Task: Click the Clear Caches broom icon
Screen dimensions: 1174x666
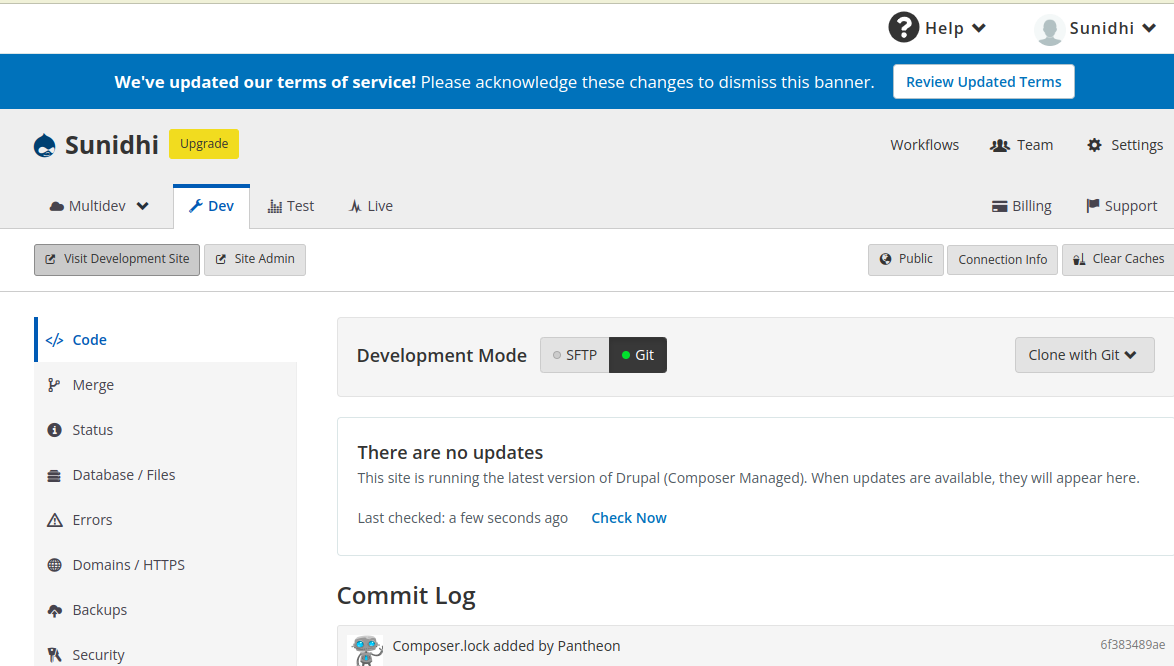Action: (1079, 259)
